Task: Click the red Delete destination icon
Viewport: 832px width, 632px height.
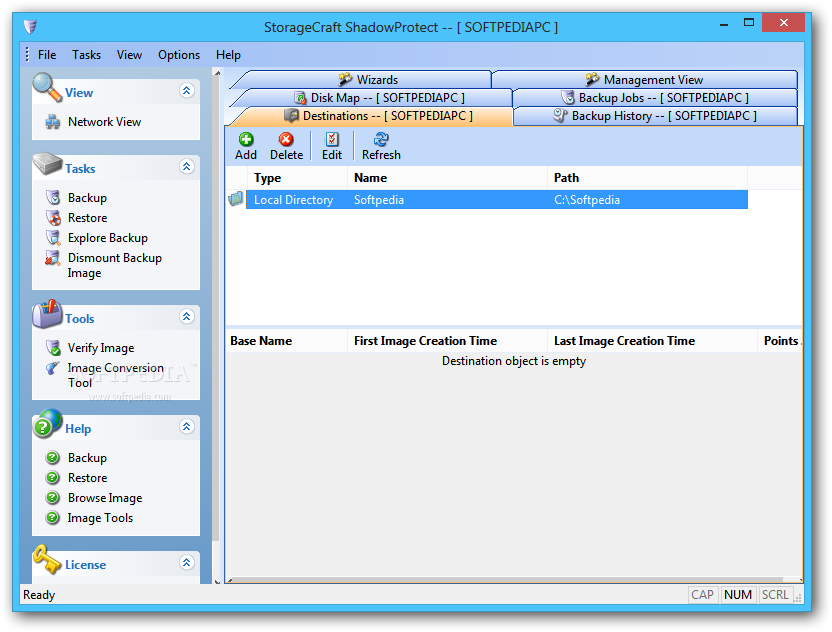Action: 286,140
